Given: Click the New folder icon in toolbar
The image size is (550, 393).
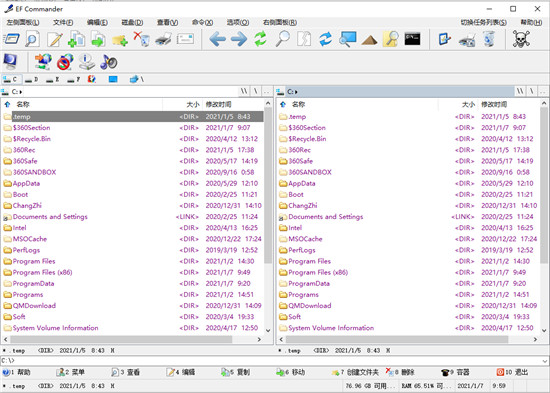Looking at the screenshot, I should [120, 40].
